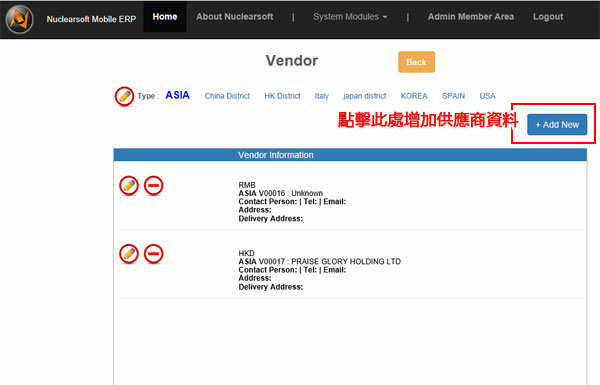Click text 'ASIA V00016 : Unknown'
The width and height of the screenshot is (600, 385).
coord(280,193)
